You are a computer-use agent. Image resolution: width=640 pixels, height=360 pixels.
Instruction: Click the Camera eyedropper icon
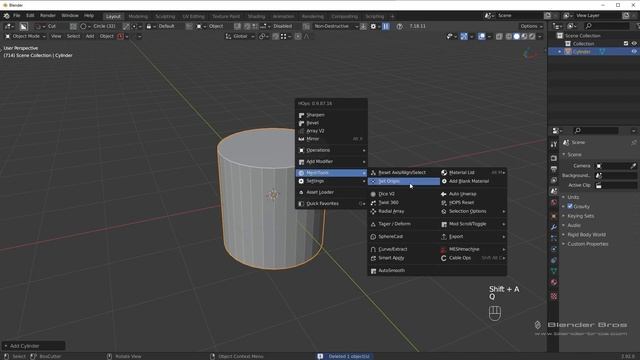point(633,166)
